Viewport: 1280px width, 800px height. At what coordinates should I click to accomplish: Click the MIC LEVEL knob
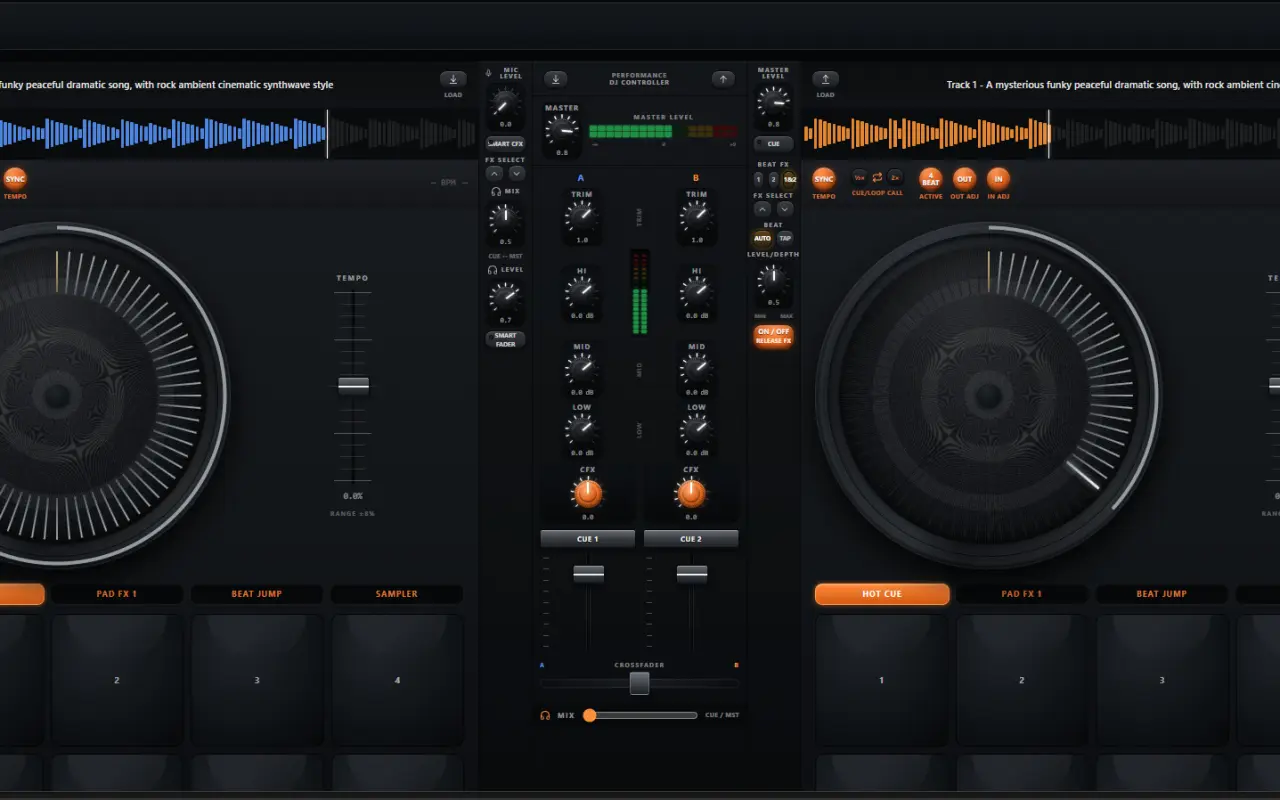506,102
